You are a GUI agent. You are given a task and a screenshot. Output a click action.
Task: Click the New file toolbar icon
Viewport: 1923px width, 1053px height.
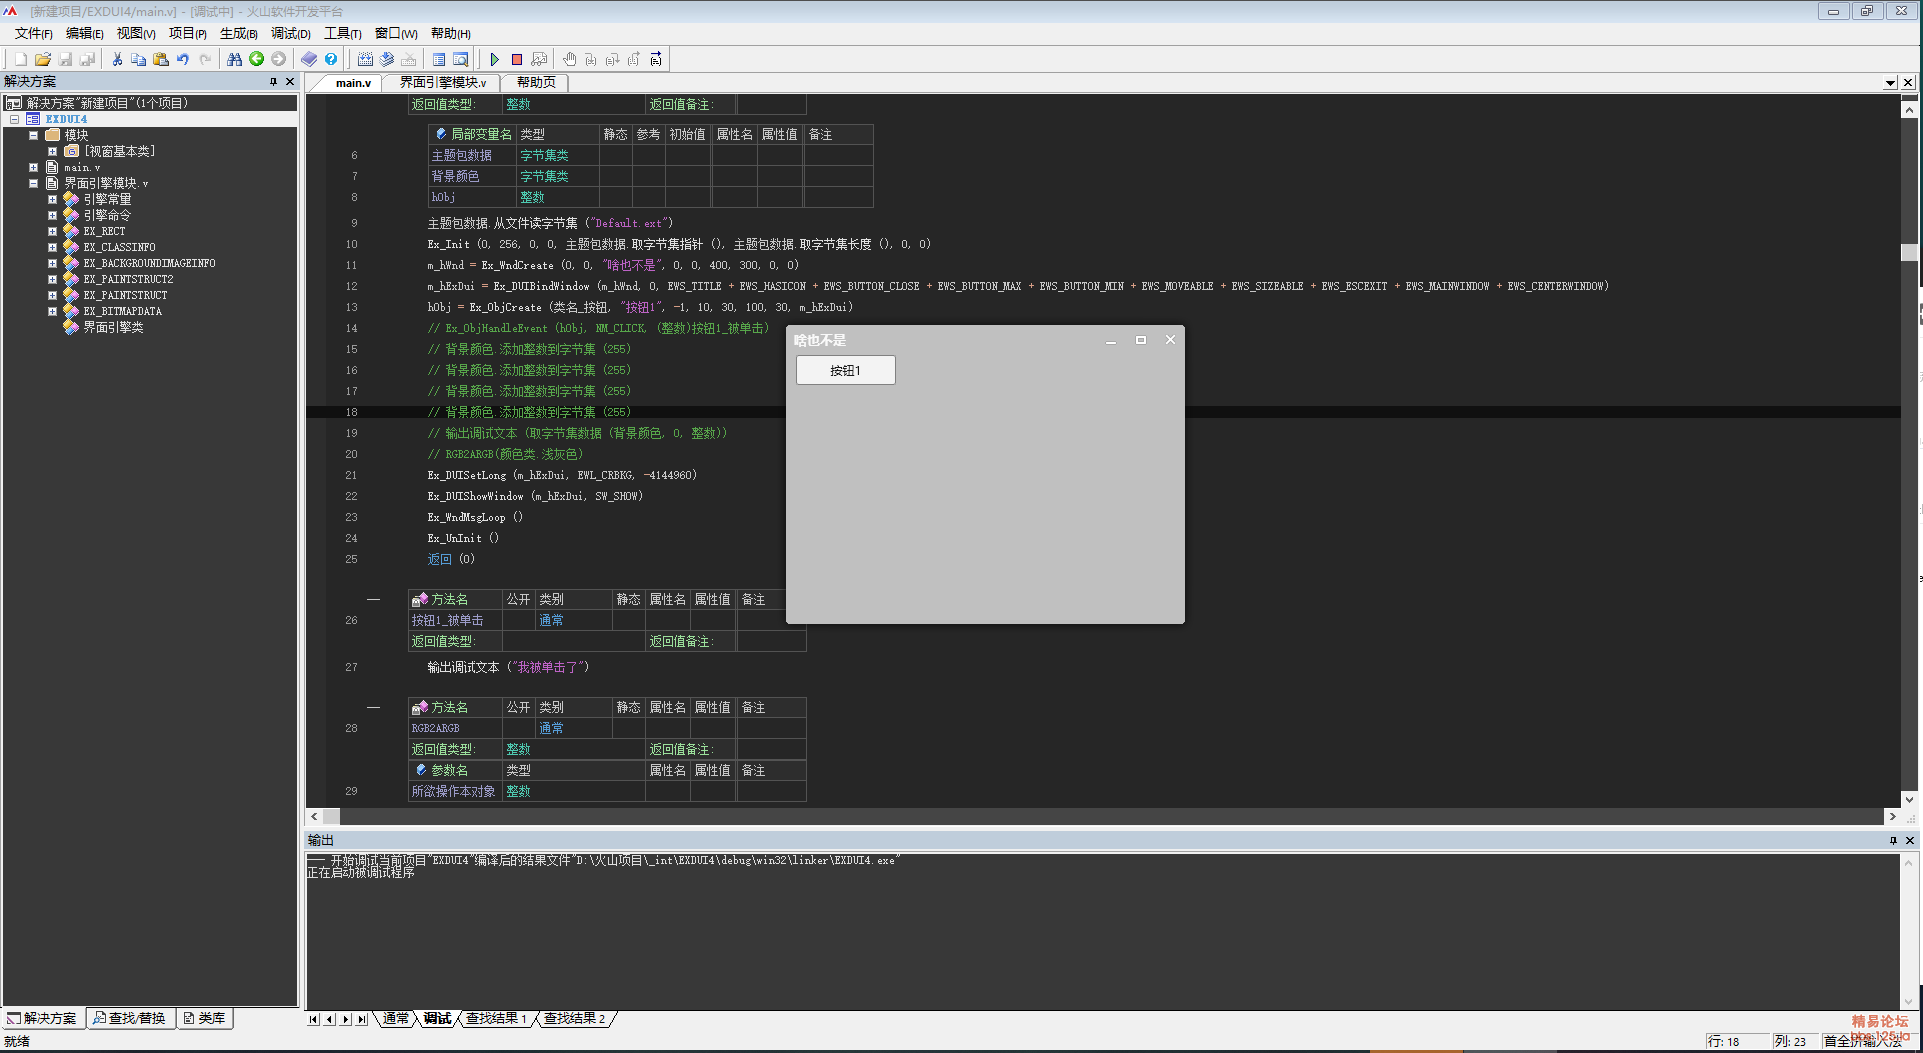click(x=20, y=59)
